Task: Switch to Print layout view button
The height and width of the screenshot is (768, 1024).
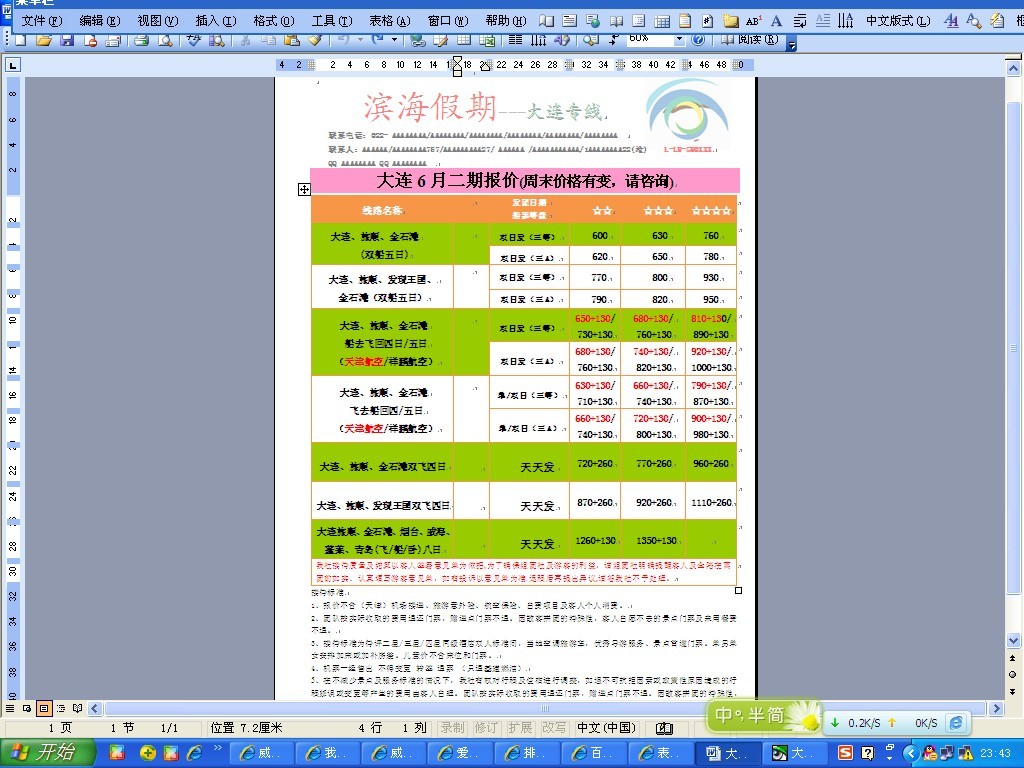Action: point(44,708)
